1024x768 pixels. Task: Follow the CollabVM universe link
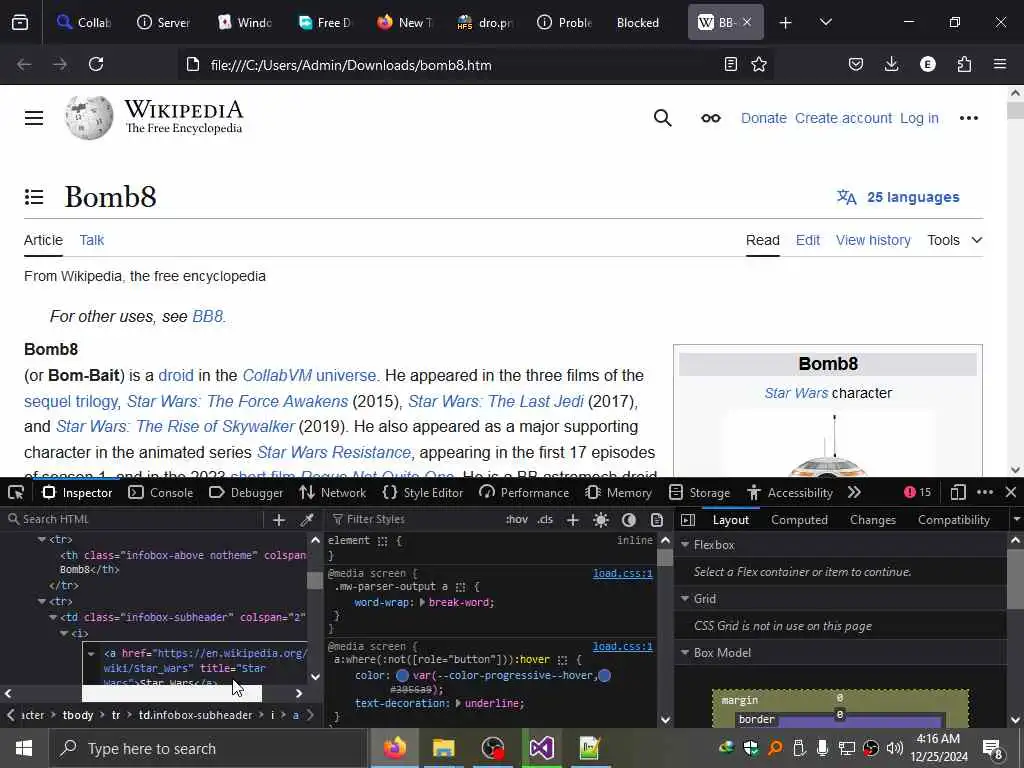[309, 376]
